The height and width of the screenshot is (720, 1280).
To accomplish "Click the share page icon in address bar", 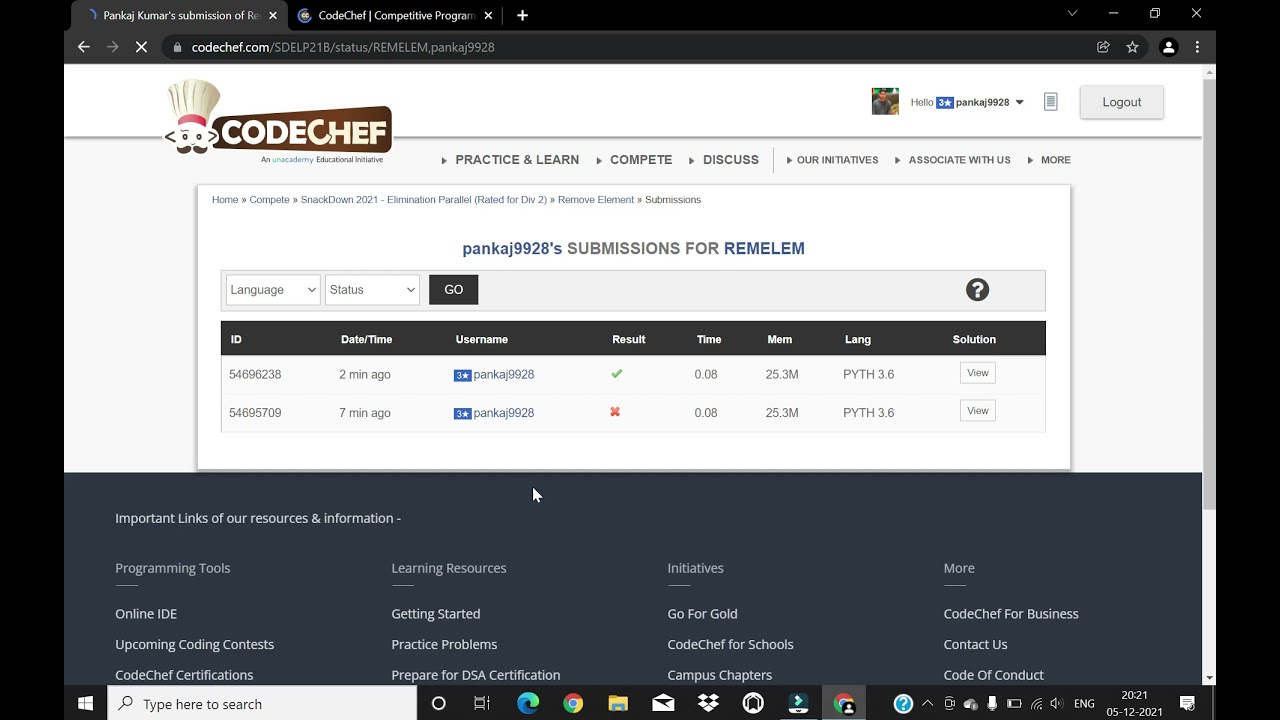I will [x=1103, y=47].
